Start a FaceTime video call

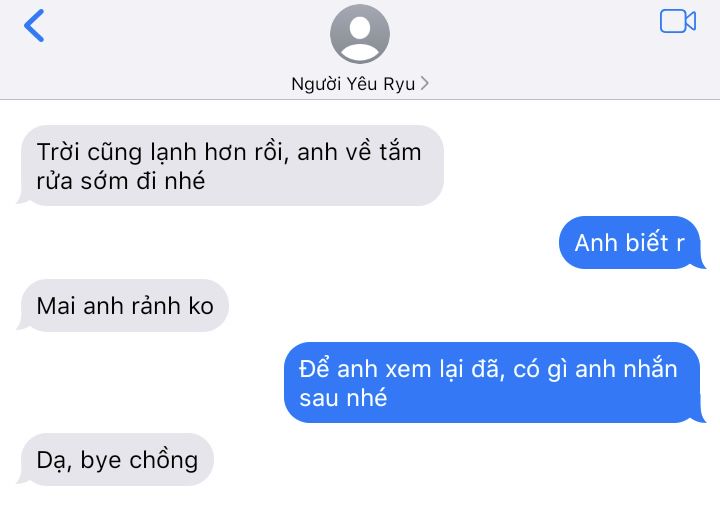(x=678, y=21)
